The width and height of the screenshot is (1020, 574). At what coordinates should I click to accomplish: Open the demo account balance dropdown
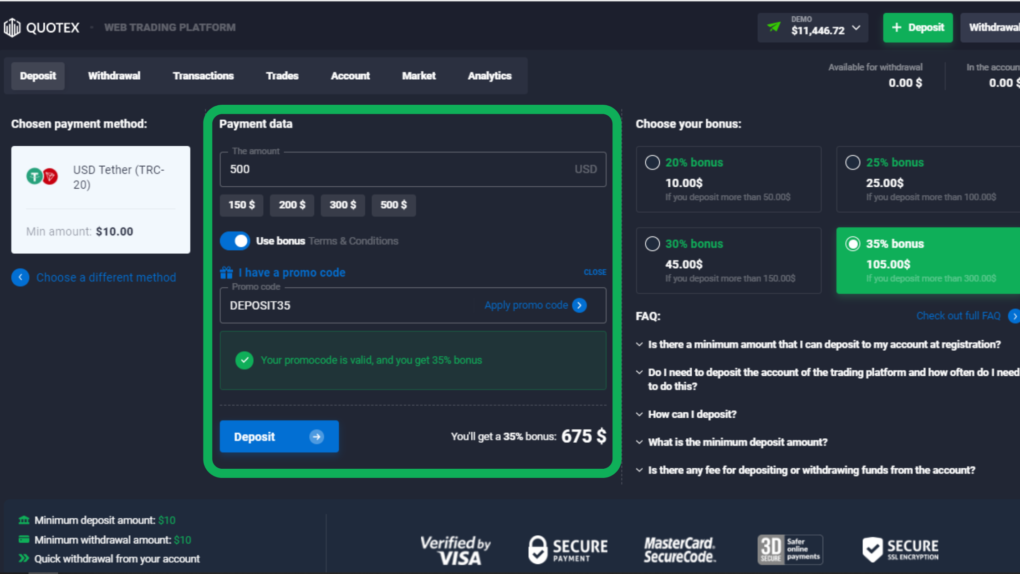812,27
